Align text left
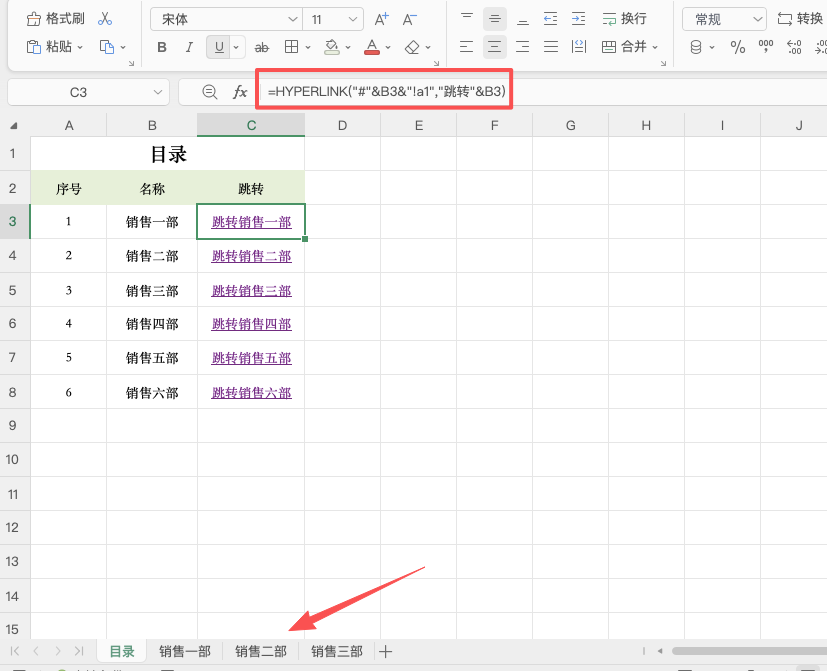827x671 pixels. tap(466, 47)
